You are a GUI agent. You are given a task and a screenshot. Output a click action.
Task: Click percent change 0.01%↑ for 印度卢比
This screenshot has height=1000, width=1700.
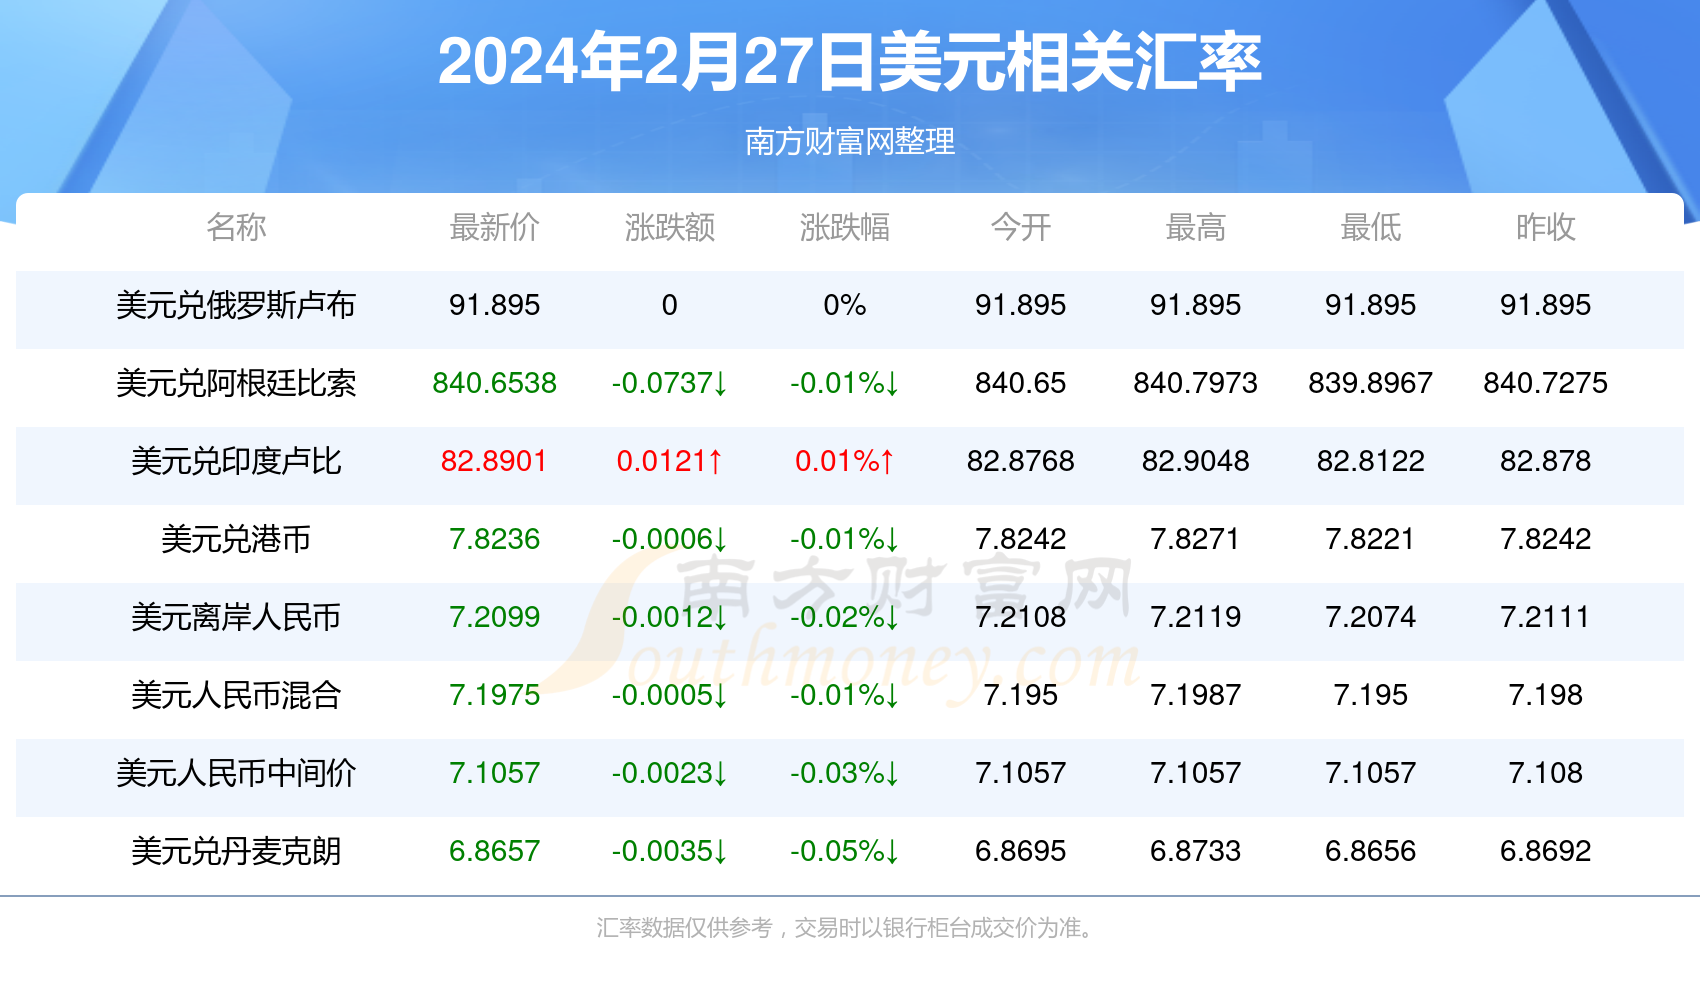pos(844,461)
